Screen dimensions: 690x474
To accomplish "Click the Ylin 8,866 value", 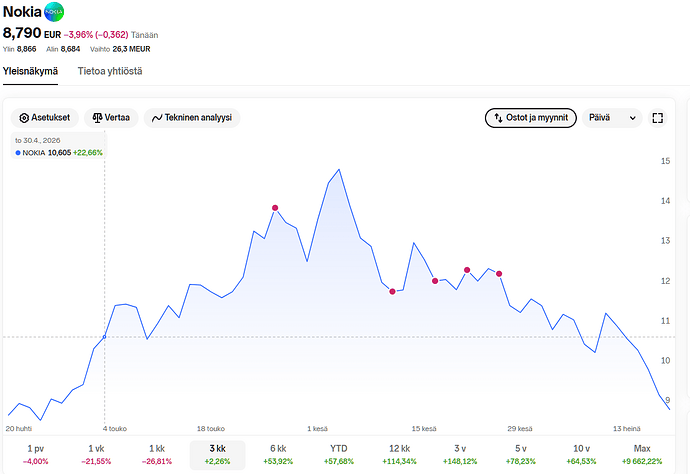I will coord(19,49).
